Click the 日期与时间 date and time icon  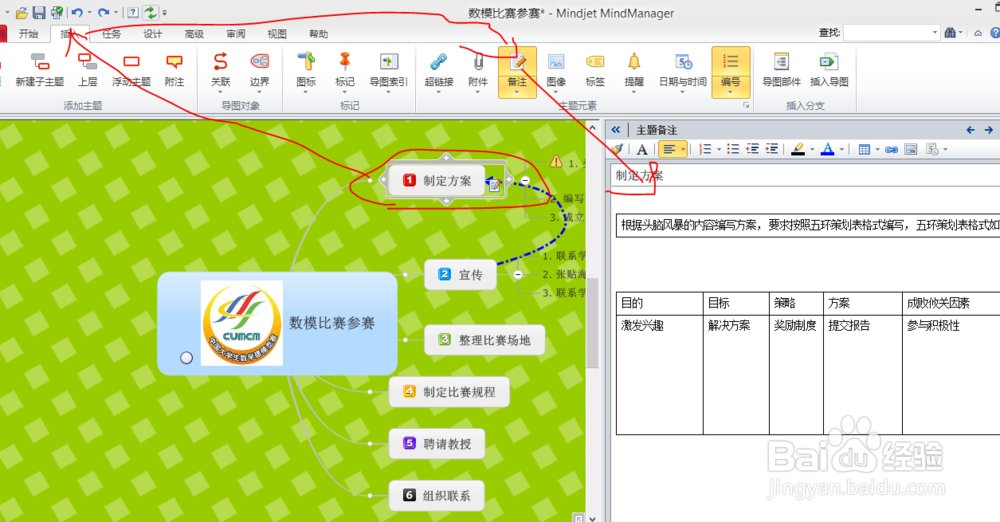tap(683, 62)
